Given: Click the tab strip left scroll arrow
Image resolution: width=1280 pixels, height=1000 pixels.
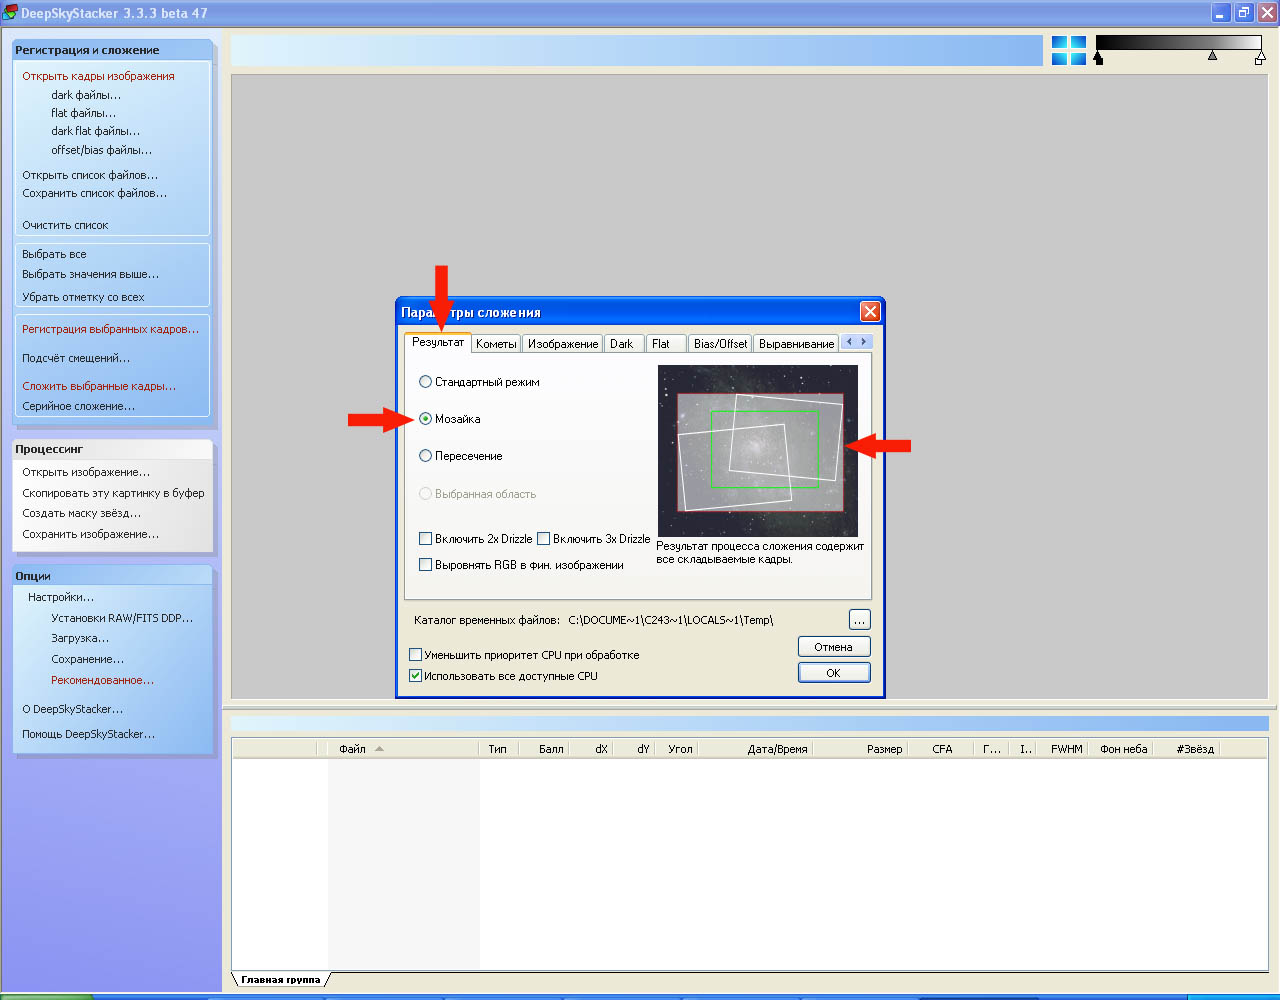Looking at the screenshot, I should [x=850, y=342].
